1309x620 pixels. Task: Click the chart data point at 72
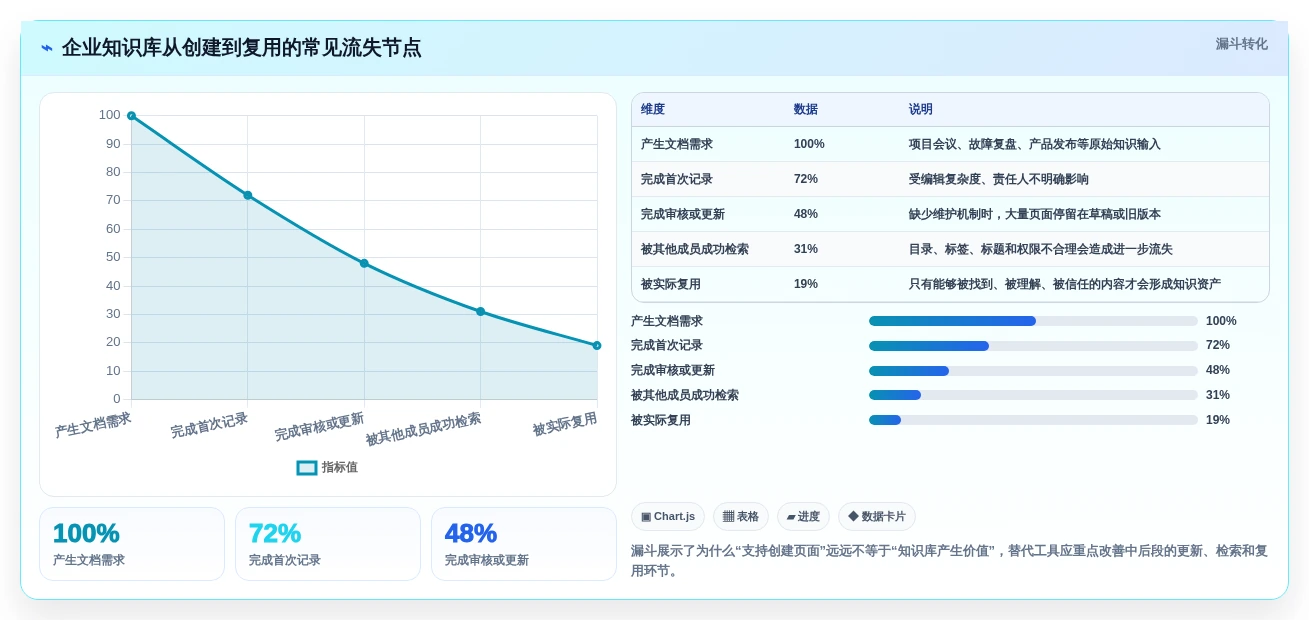tap(248, 195)
